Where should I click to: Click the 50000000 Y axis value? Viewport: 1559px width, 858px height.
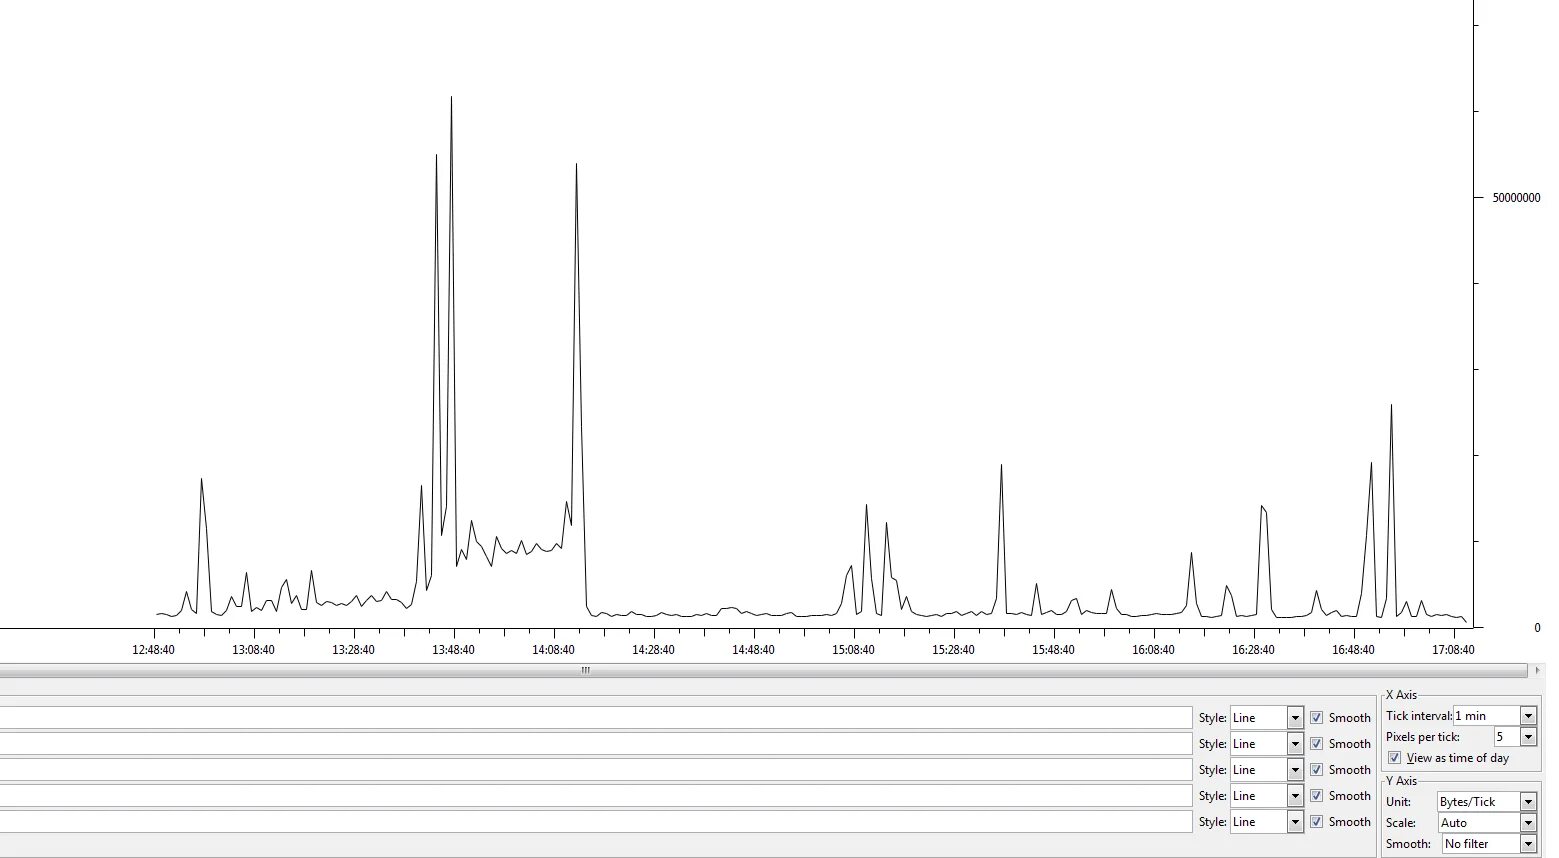click(x=1516, y=198)
